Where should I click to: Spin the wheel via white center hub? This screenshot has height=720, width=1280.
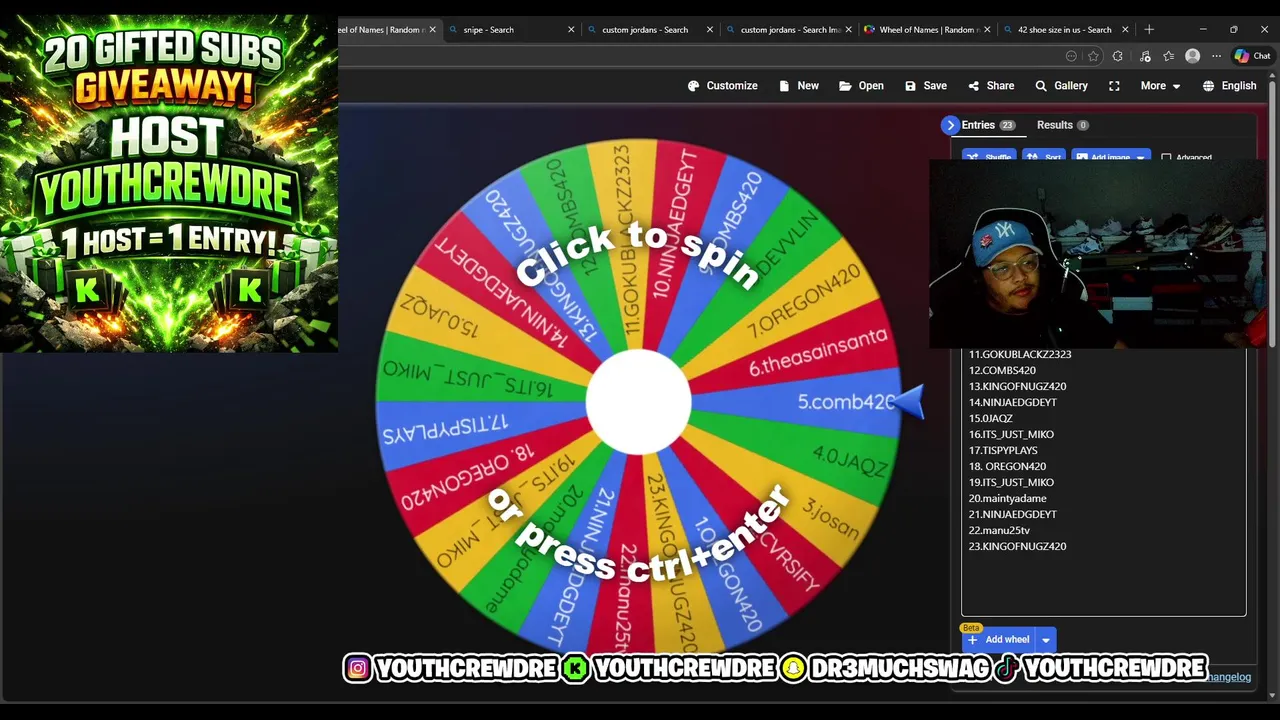[638, 401]
